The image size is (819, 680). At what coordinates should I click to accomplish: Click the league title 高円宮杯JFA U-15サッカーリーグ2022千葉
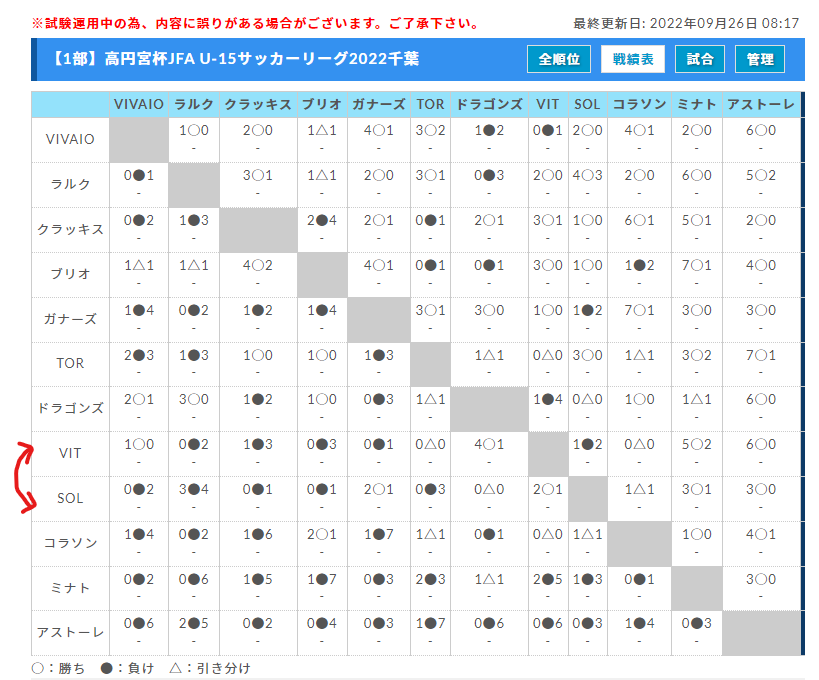(262, 58)
